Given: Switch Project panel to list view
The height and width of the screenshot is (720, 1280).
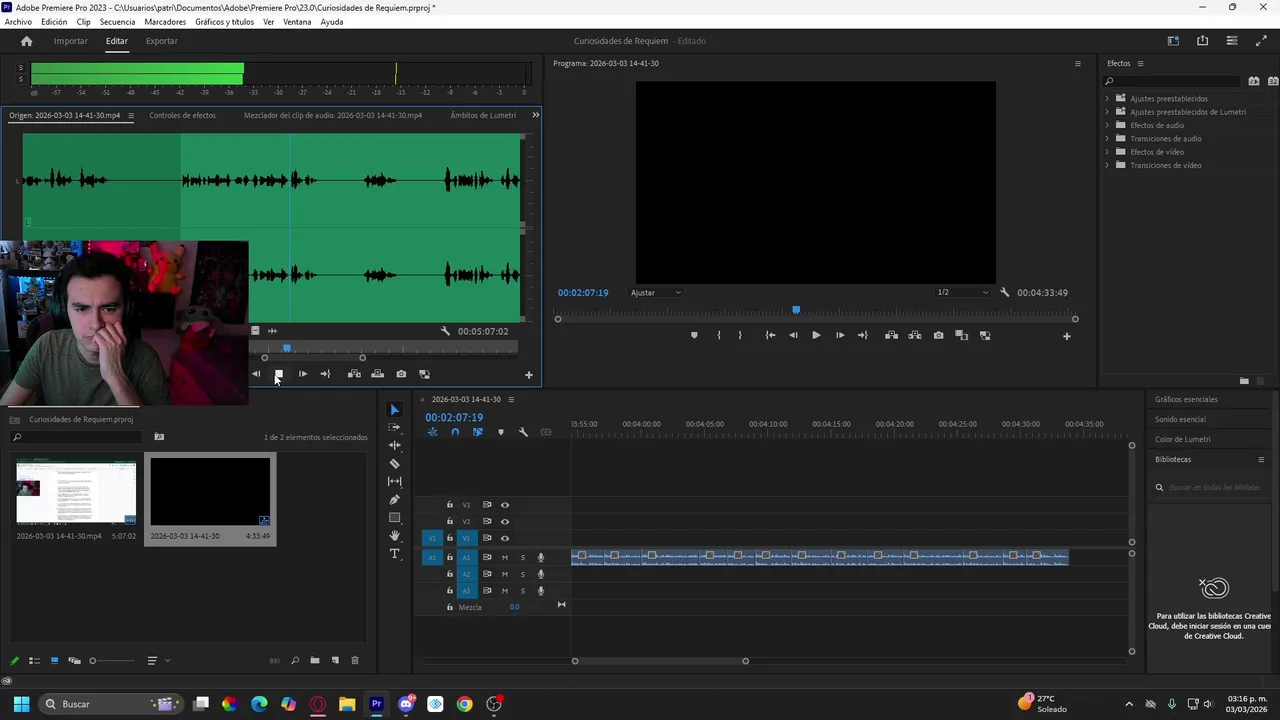Looking at the screenshot, I should coord(34,660).
